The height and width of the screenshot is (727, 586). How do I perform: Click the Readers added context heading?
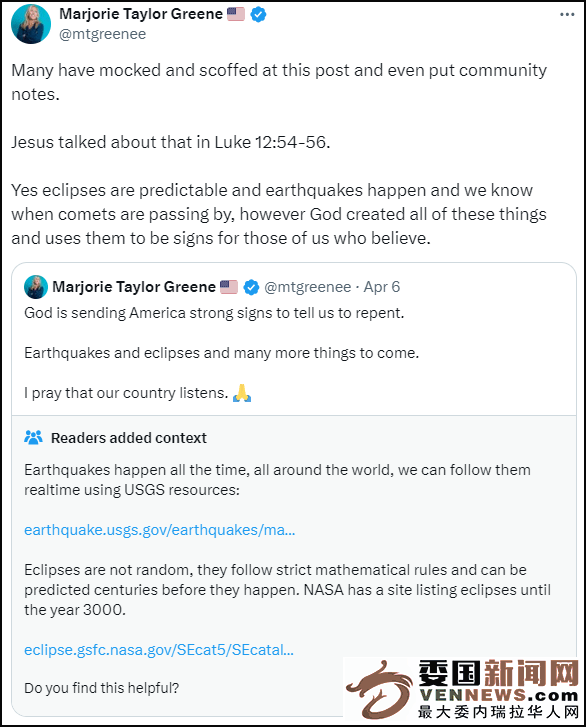129,438
